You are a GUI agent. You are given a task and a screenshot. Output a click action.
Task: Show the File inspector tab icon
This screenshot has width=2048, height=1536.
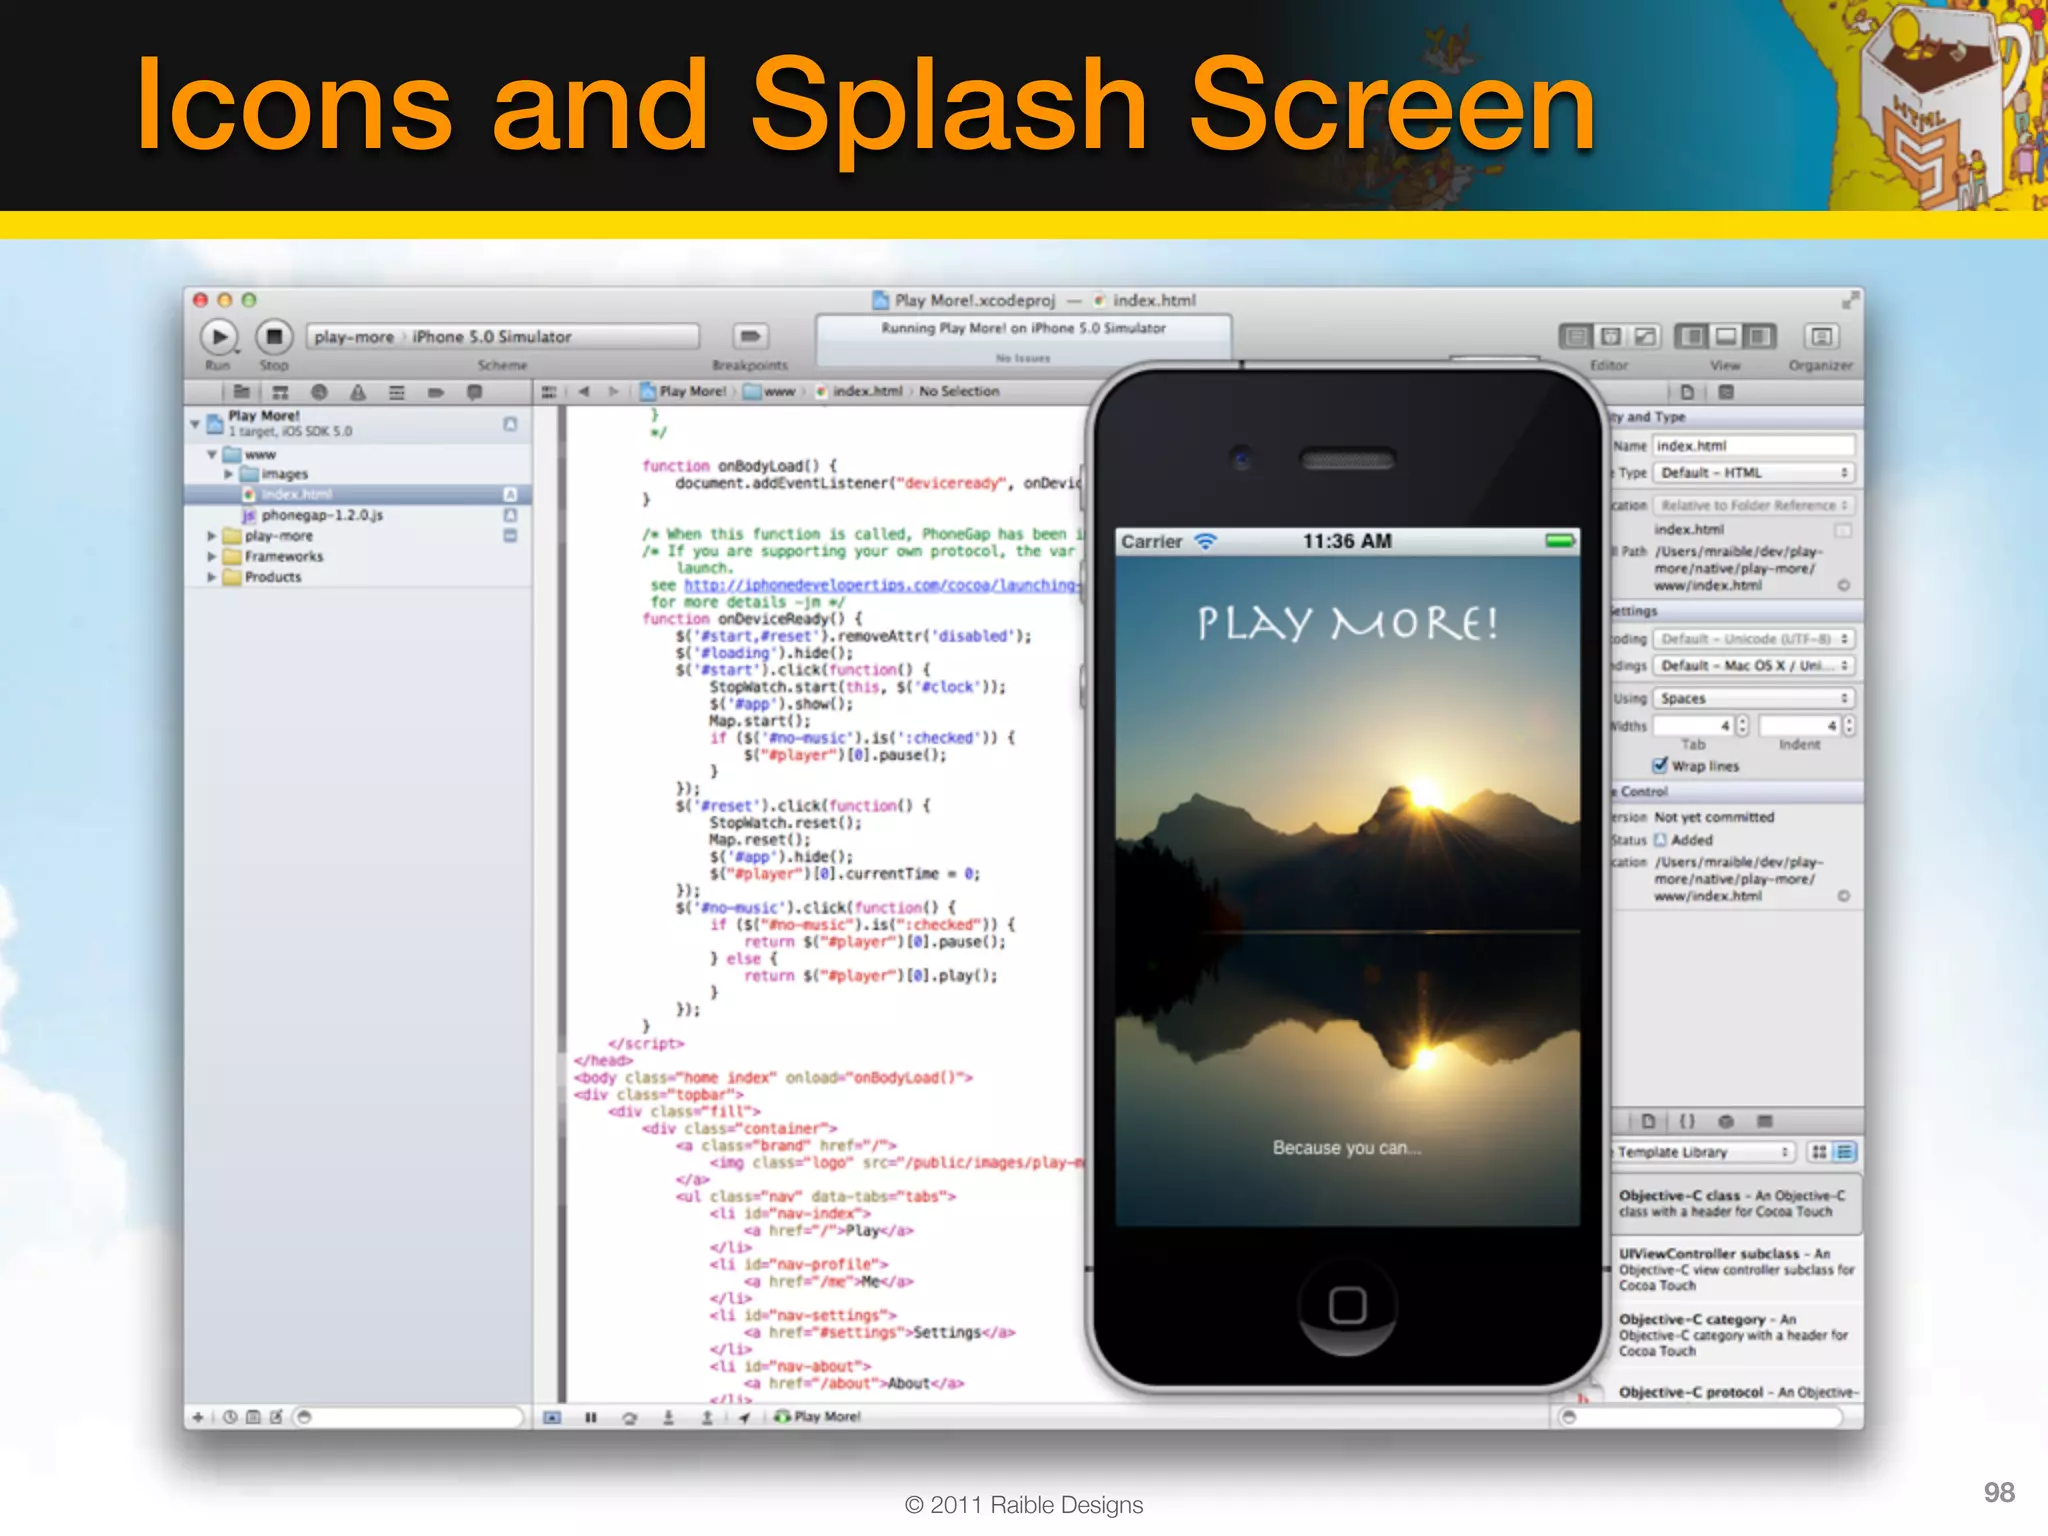(x=1687, y=392)
